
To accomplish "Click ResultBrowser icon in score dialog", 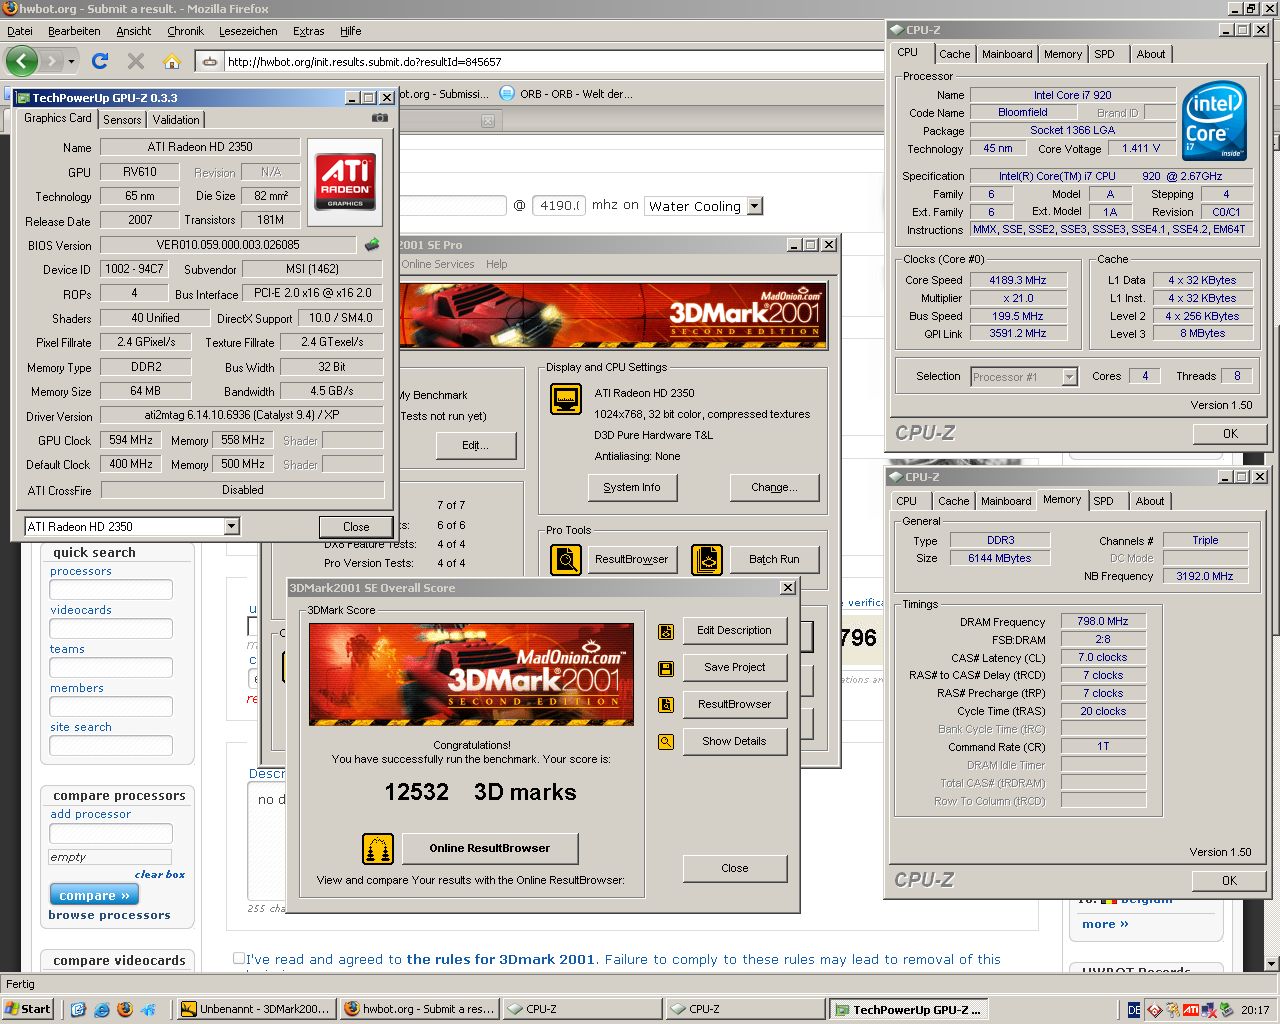I will tap(666, 705).
